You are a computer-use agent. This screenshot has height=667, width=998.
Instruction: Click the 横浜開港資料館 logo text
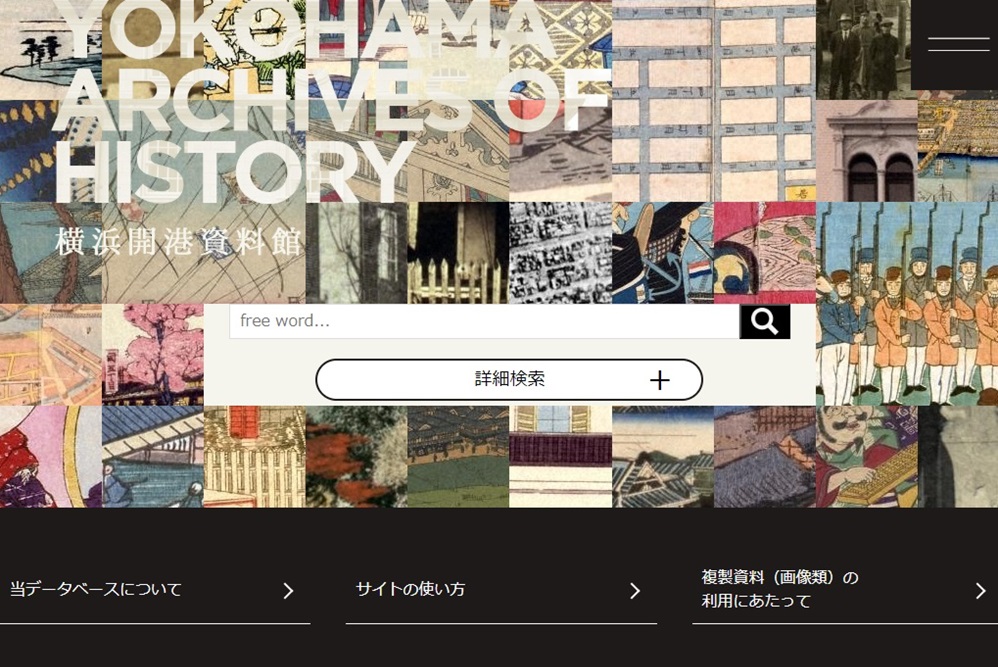(178, 242)
